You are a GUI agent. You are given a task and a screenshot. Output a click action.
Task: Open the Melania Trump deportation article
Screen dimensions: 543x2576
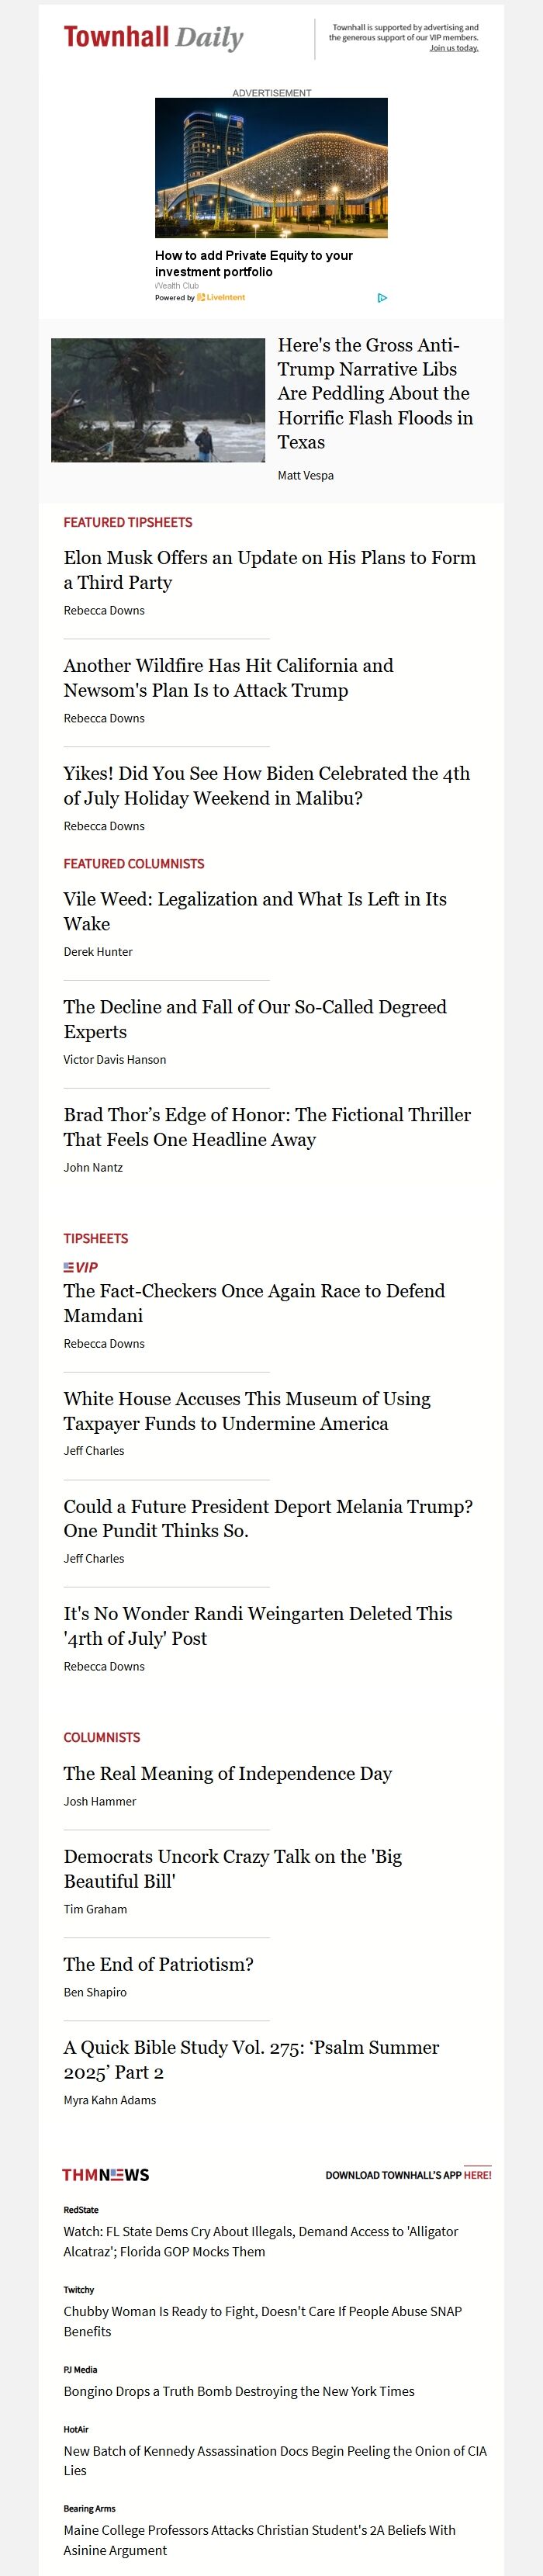pos(268,1518)
